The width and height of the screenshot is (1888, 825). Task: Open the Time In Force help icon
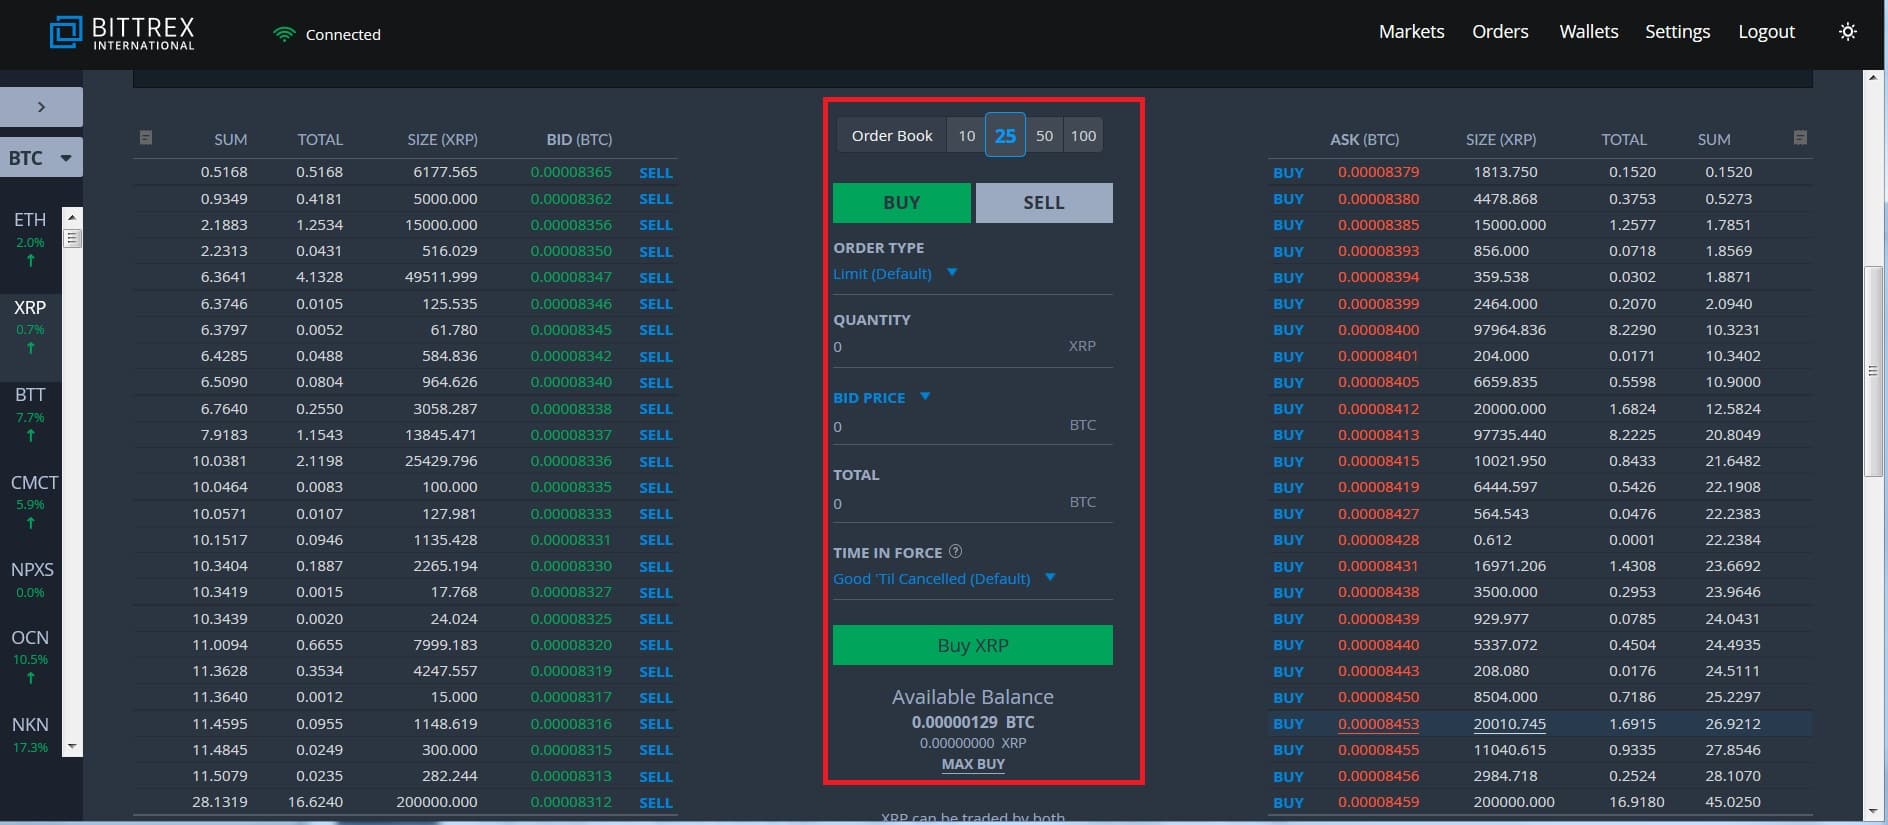[x=955, y=551]
